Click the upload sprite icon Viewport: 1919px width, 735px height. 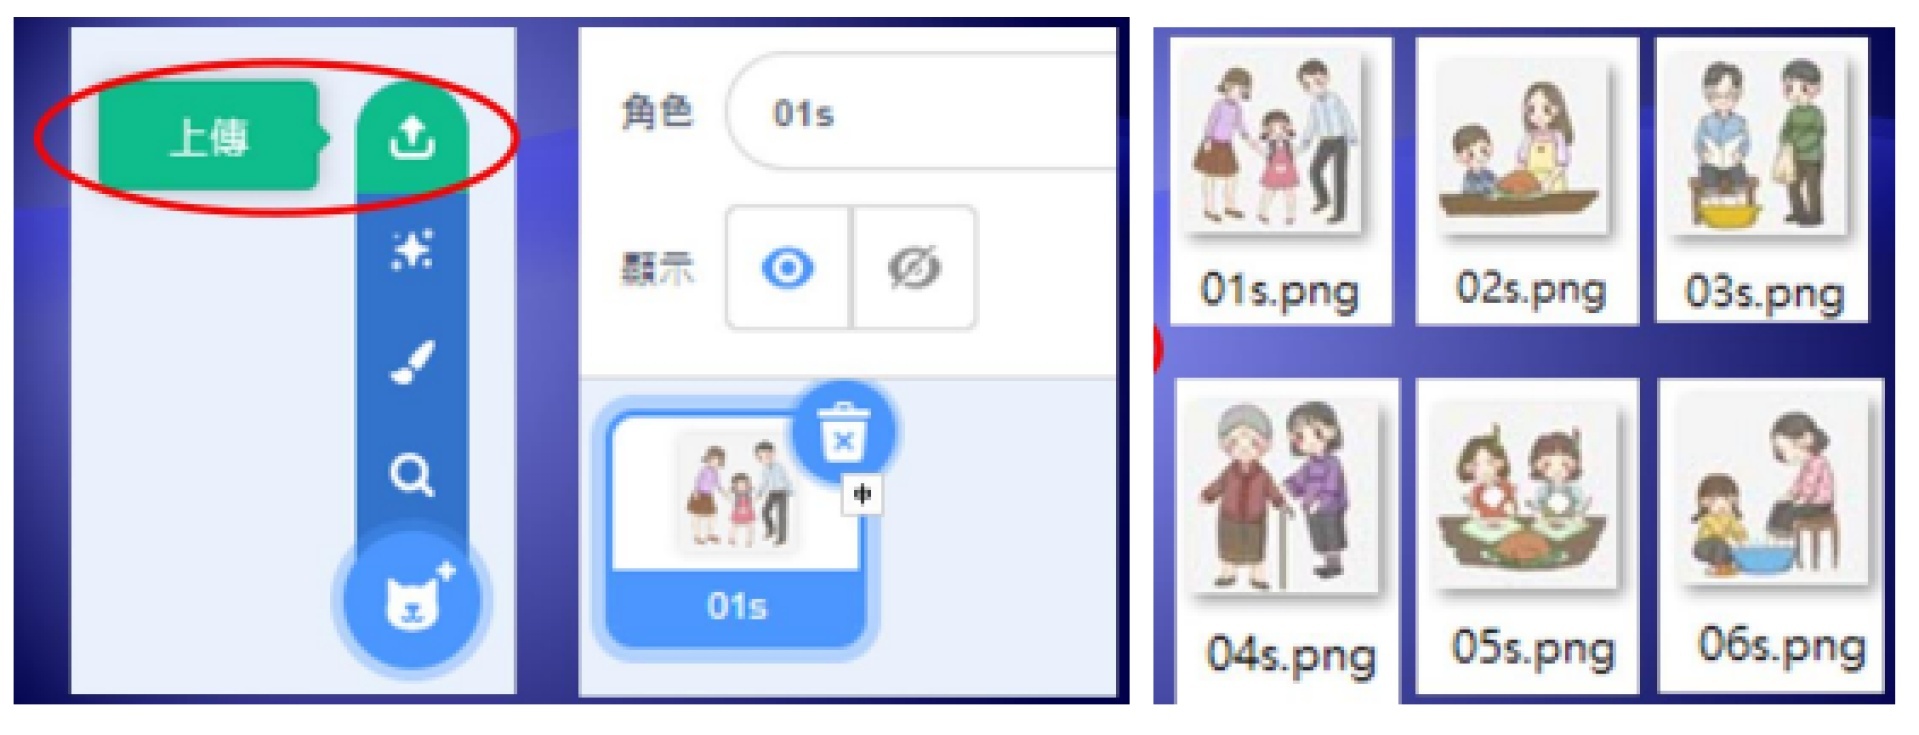coord(412,137)
